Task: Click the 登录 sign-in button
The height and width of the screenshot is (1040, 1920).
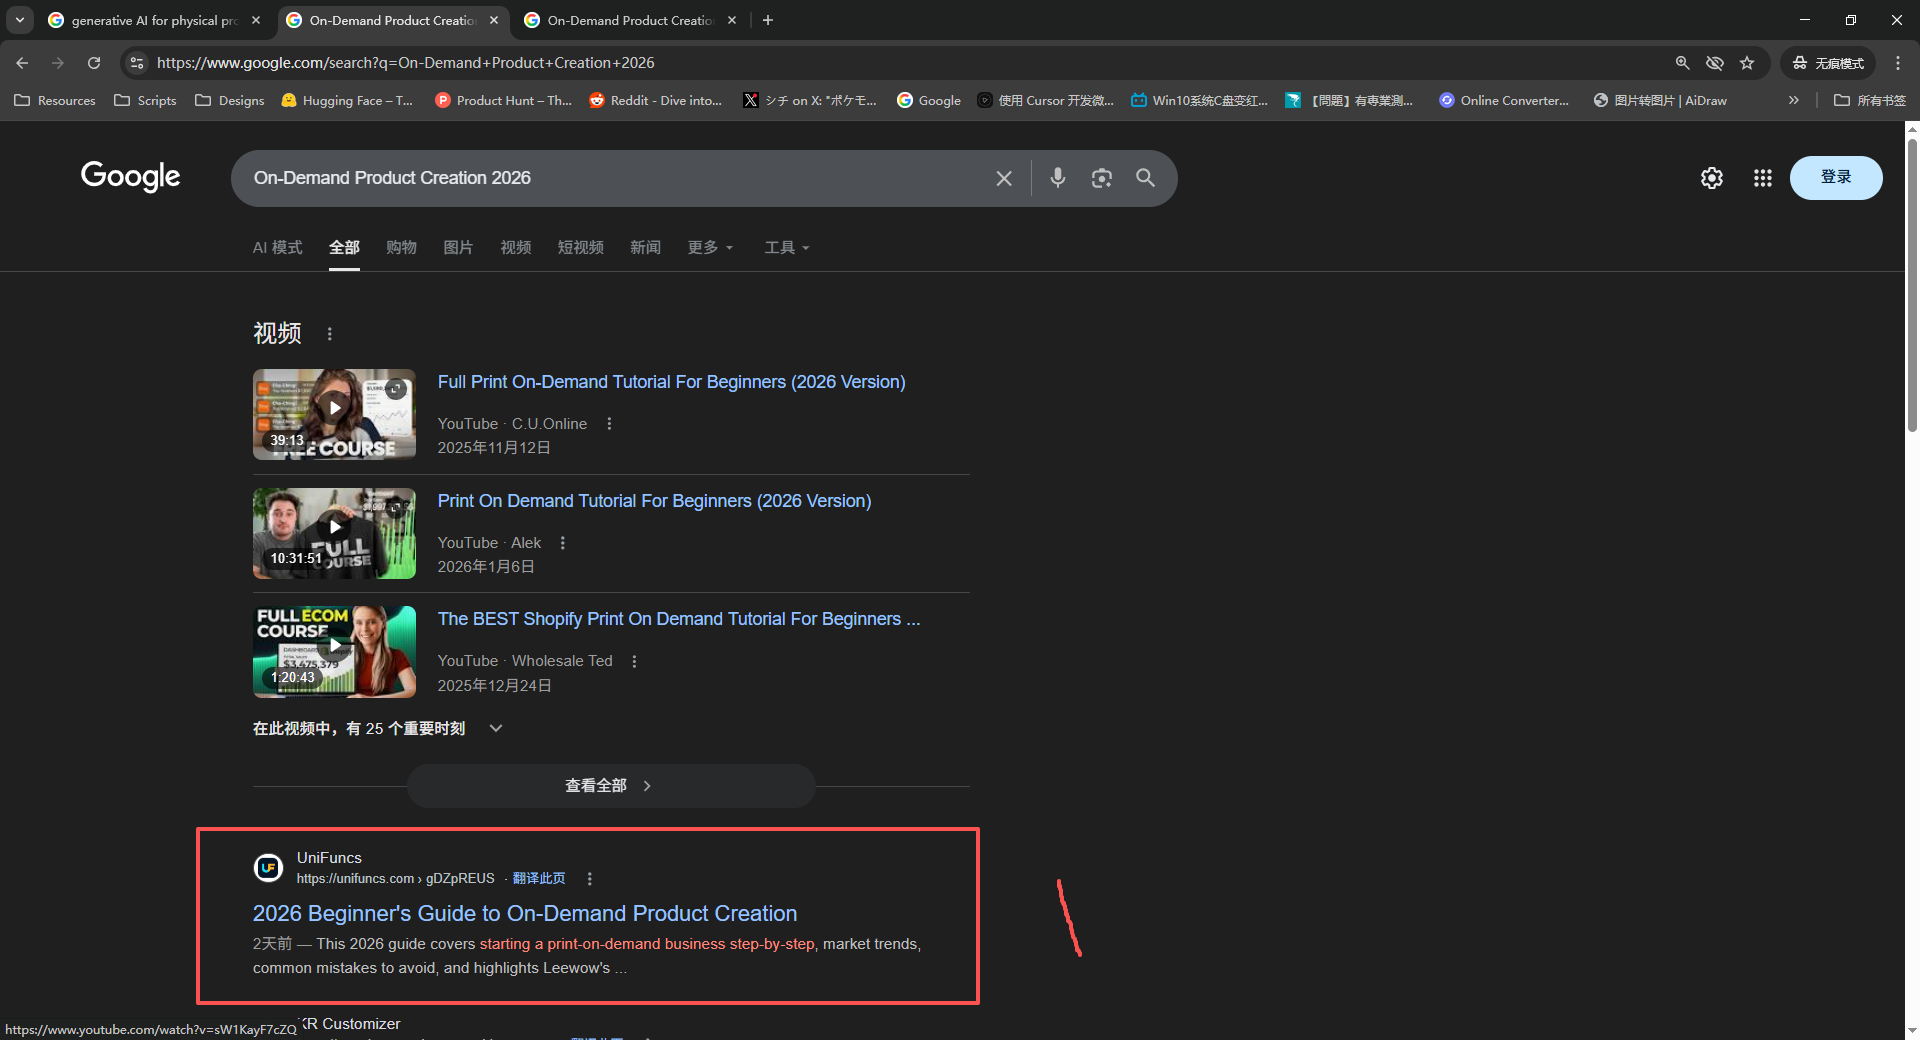Action: click(1835, 177)
